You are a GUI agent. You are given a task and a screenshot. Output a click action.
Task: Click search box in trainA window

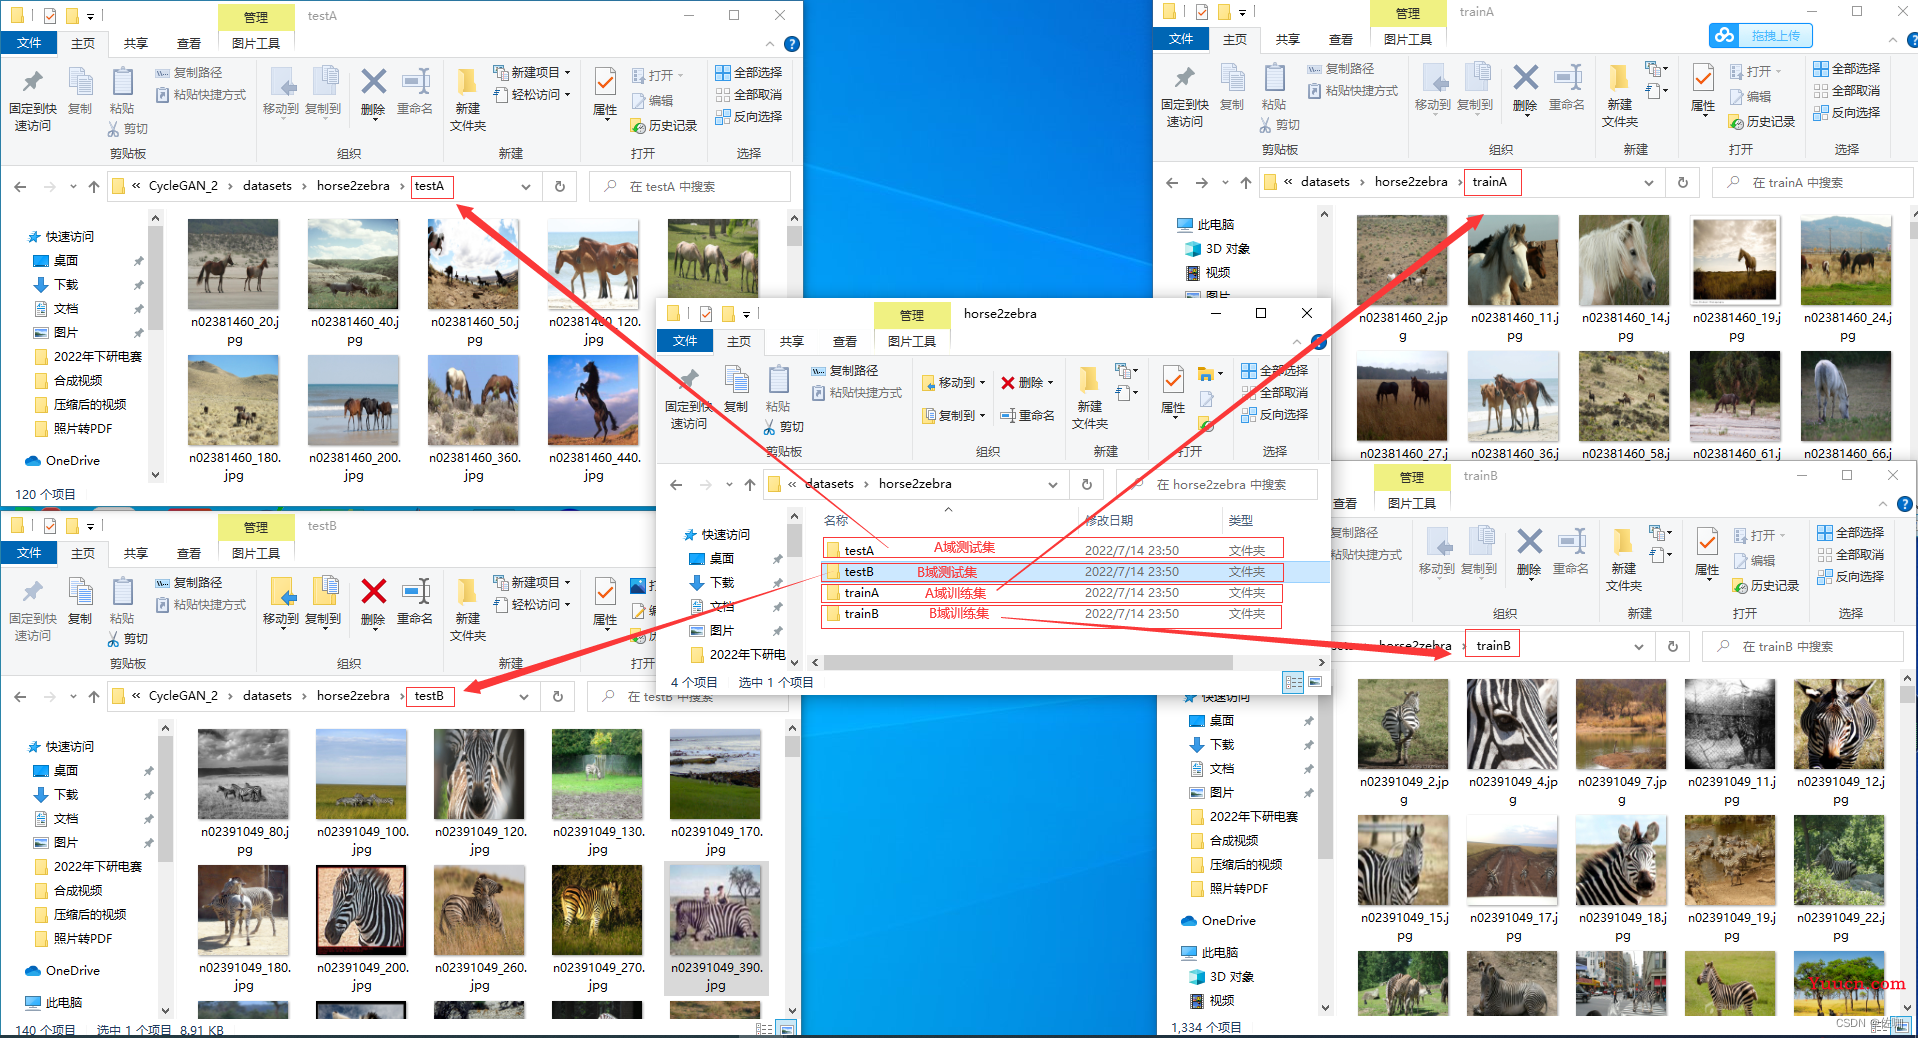1812,183
